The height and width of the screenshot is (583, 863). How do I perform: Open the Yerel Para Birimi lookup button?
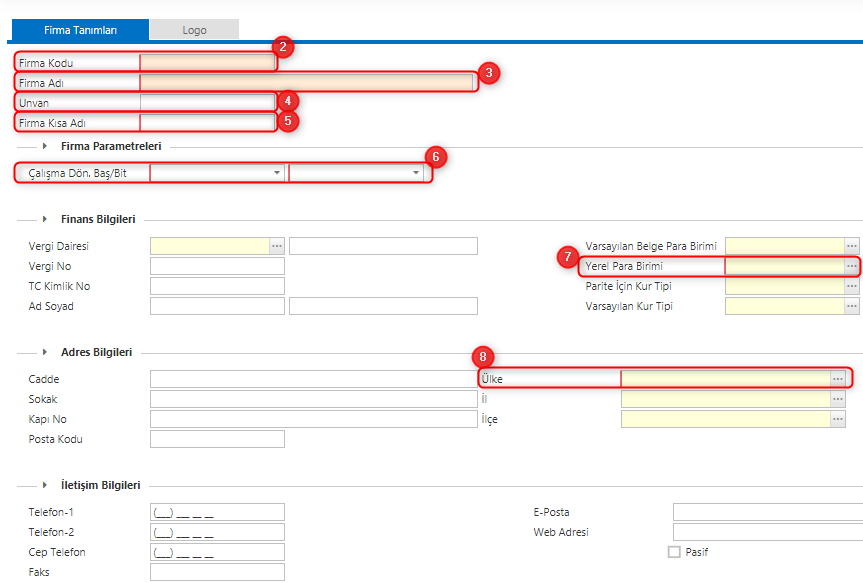coord(852,265)
